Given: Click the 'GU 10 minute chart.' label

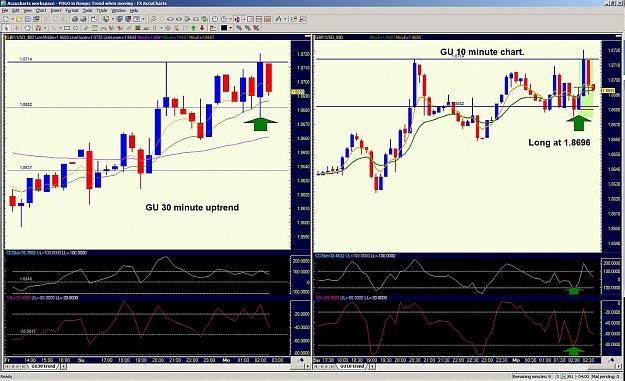Looking at the screenshot, I should pyautogui.click(x=482, y=52).
